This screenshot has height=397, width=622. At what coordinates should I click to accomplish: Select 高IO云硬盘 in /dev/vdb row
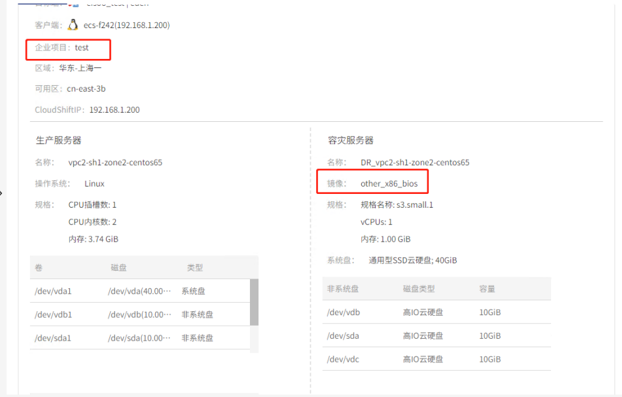(423, 313)
